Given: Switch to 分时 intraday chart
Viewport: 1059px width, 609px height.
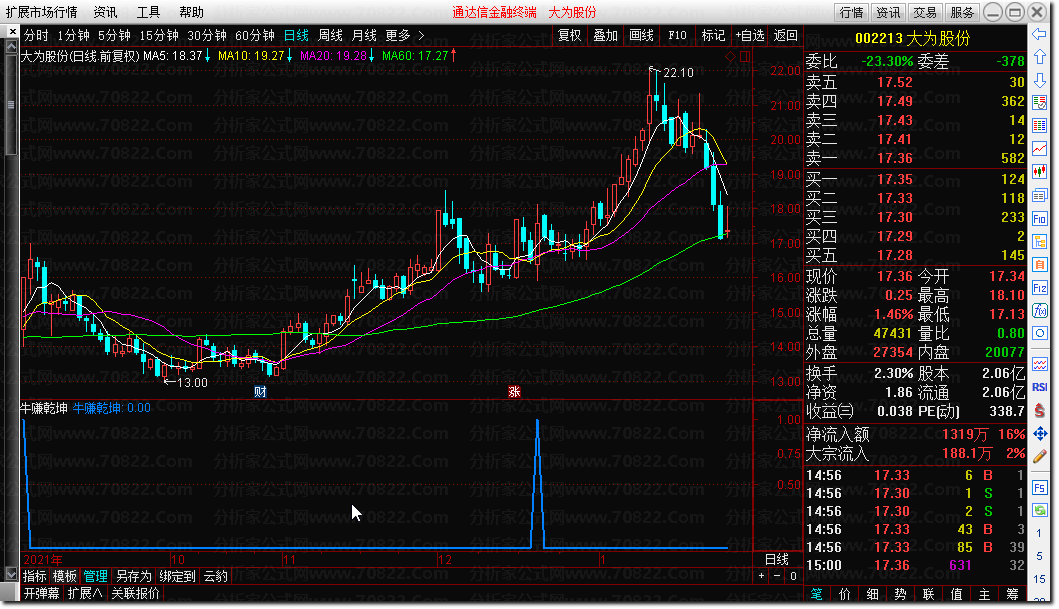Looking at the screenshot, I should pos(36,35).
